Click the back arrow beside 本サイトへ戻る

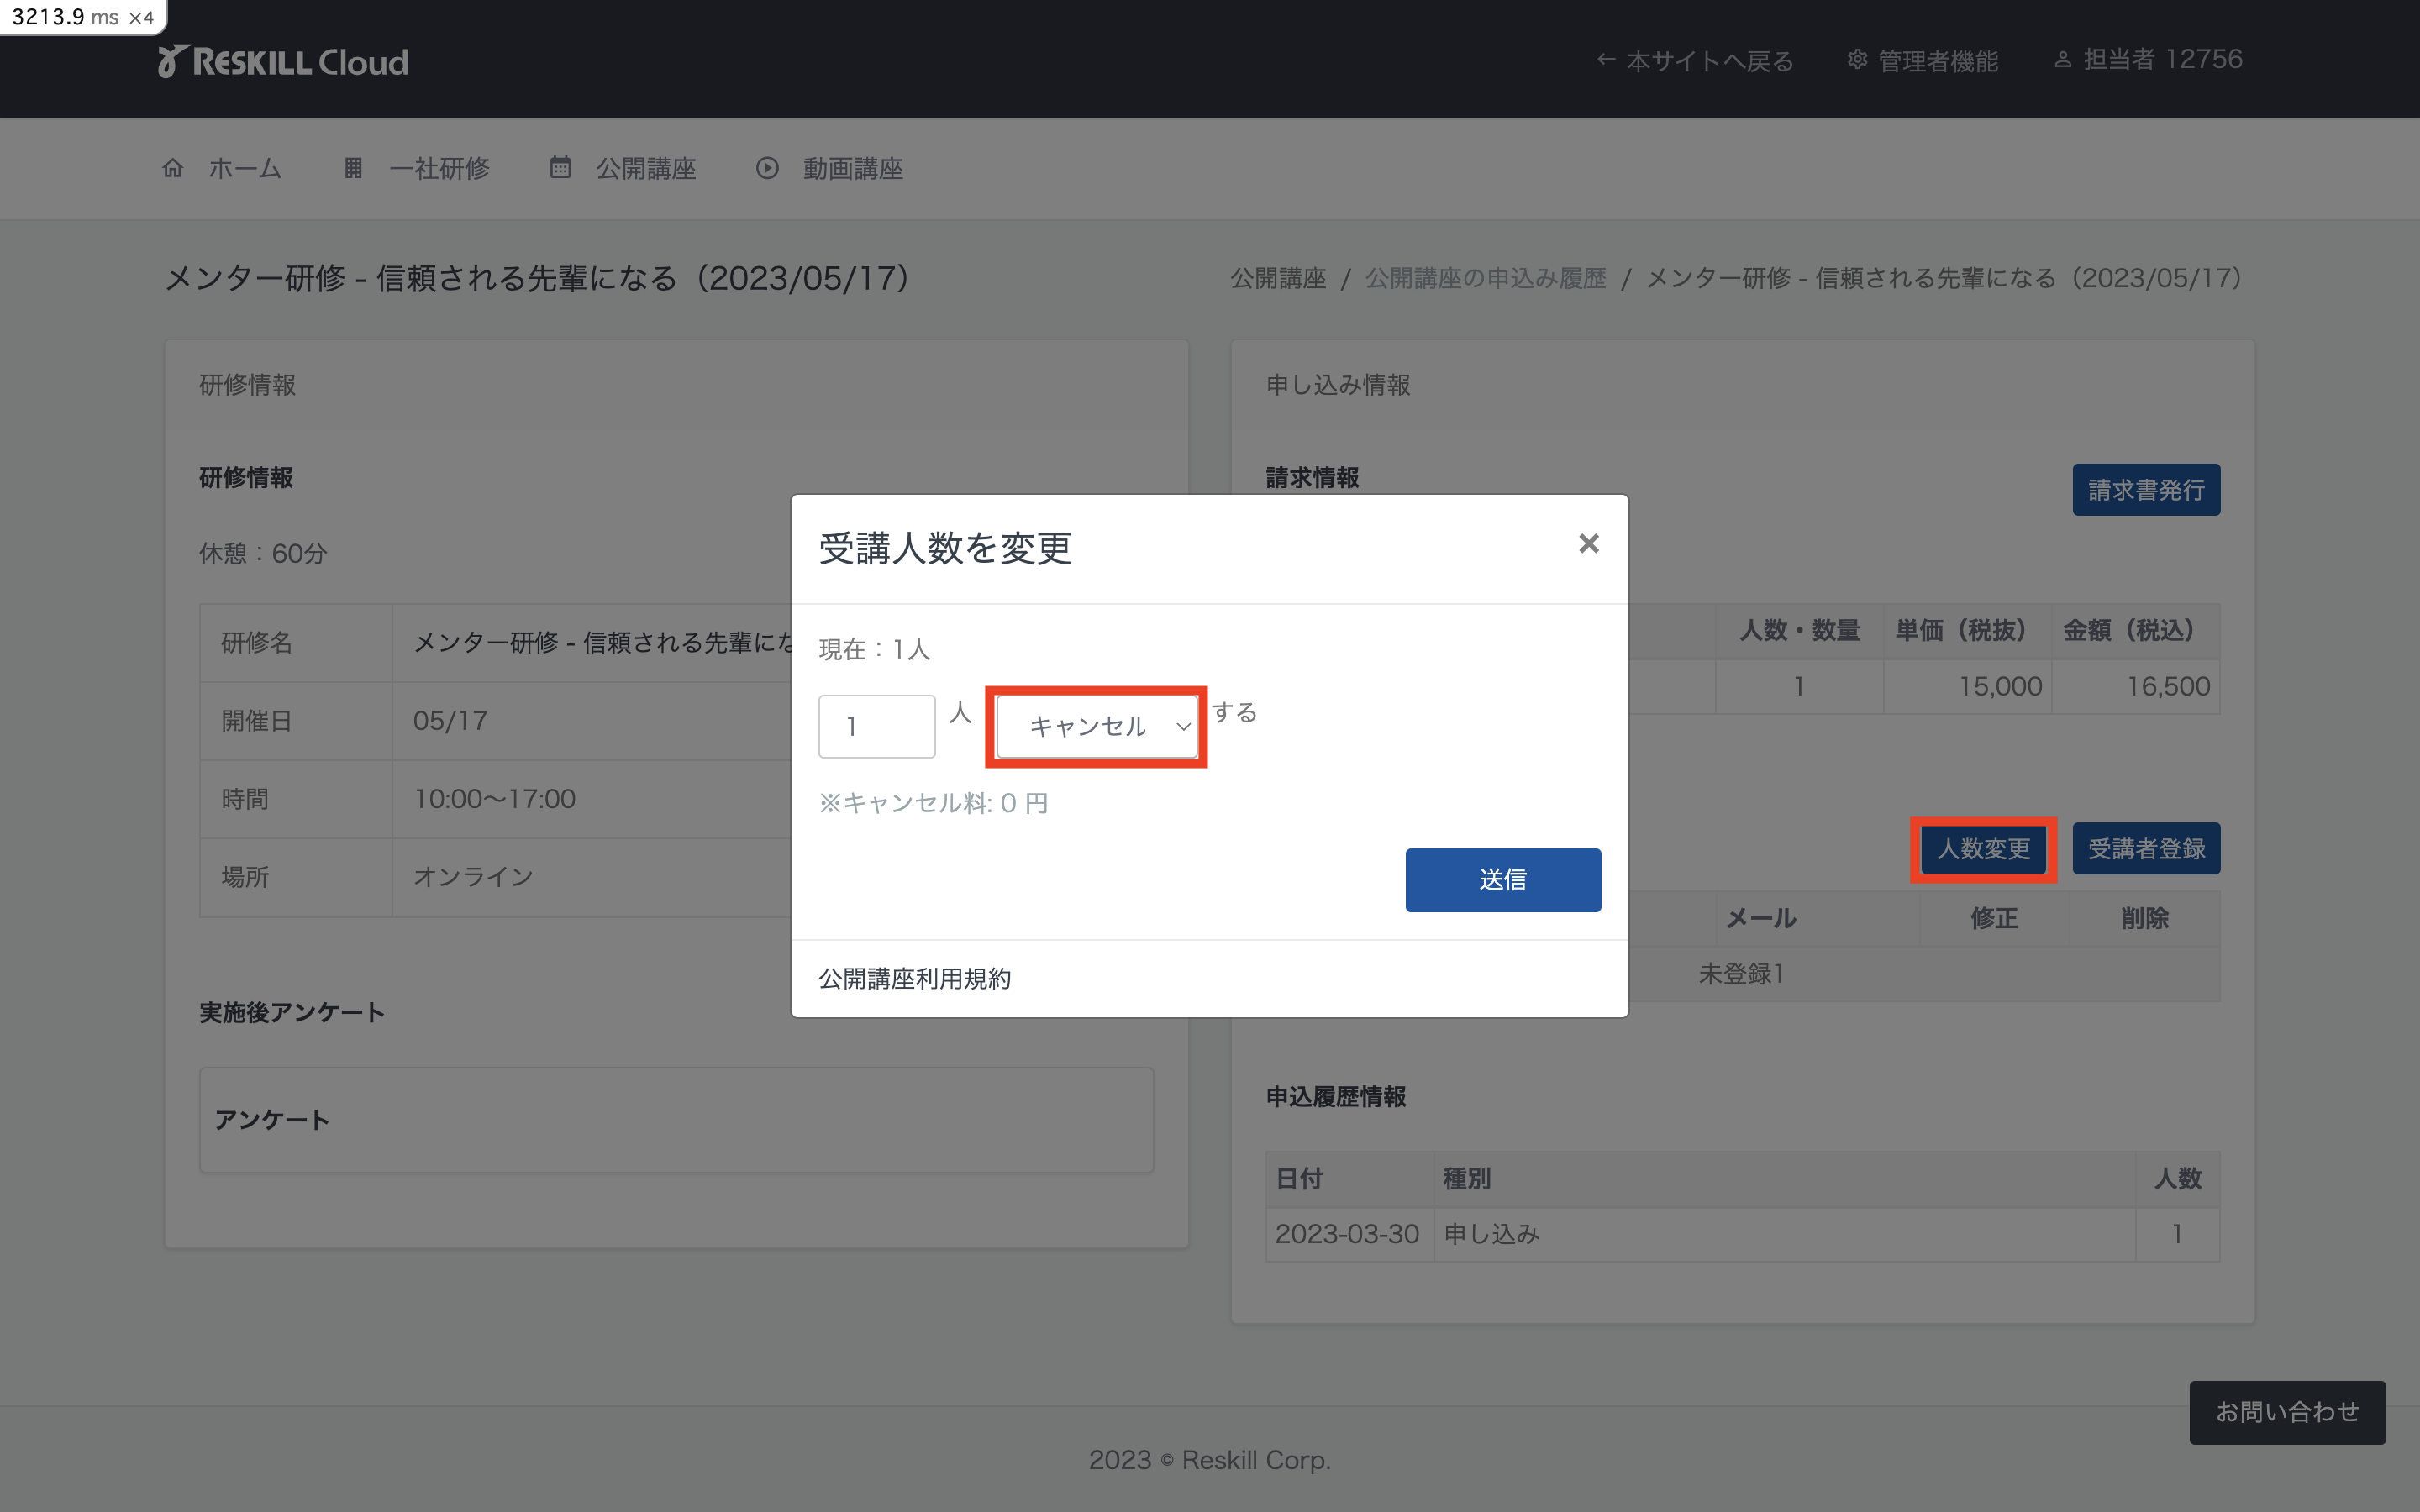(x=1606, y=60)
